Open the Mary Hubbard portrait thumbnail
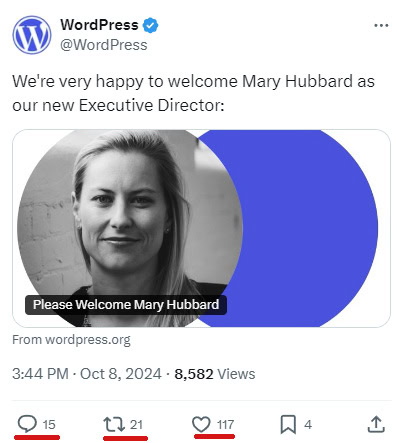Image resolution: width=397 pixels, height=443 pixels. coord(129,228)
